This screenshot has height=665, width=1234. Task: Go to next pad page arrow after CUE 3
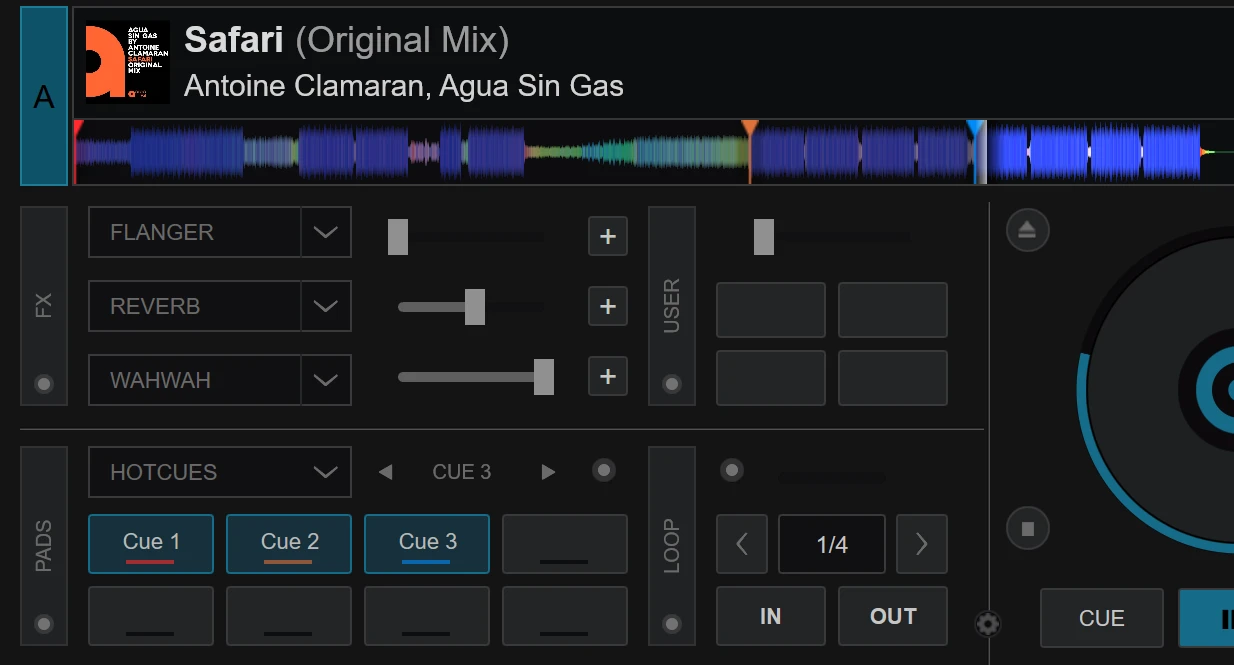click(548, 472)
